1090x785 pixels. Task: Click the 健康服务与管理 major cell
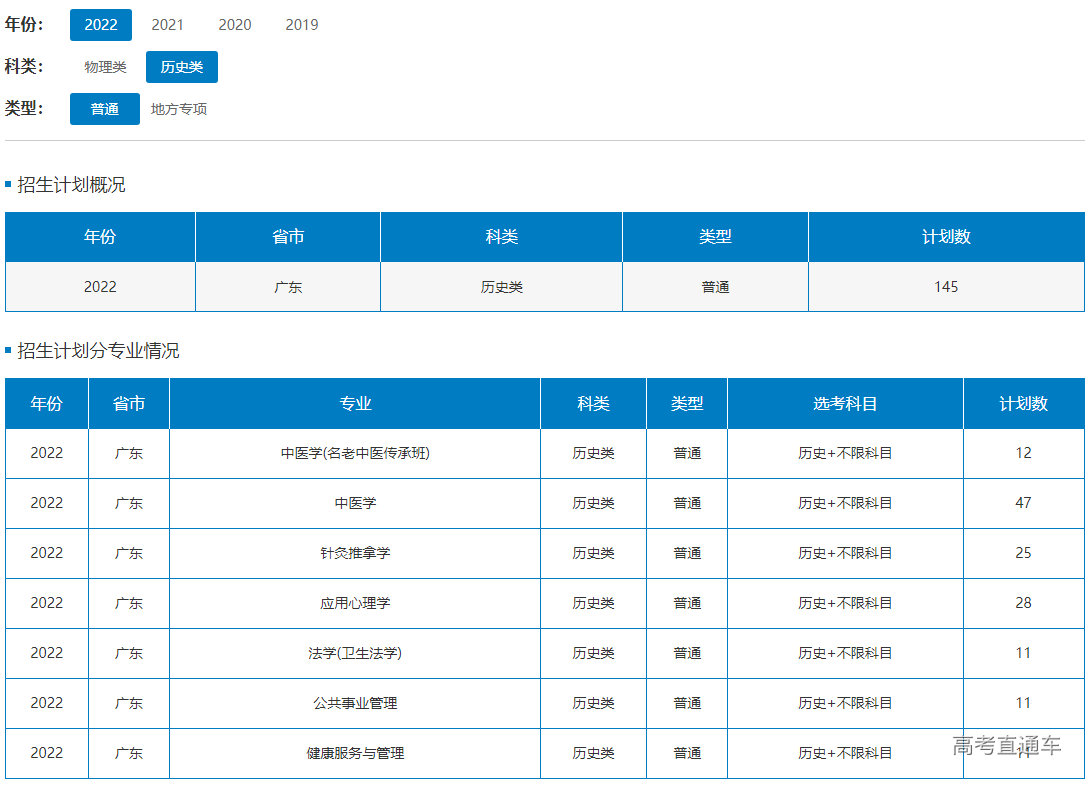[355, 753]
